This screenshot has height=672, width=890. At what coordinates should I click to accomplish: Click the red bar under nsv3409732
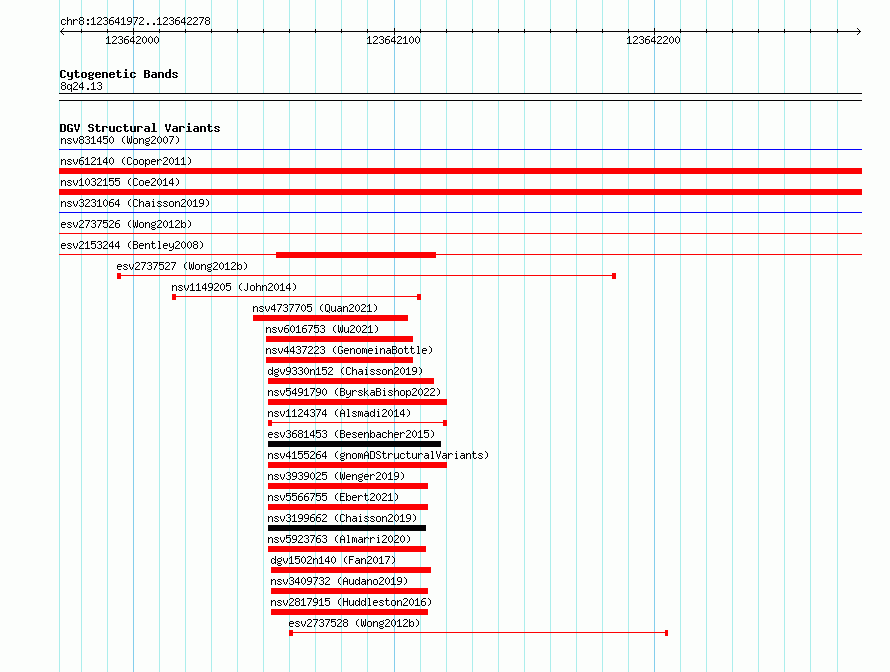(x=350, y=591)
